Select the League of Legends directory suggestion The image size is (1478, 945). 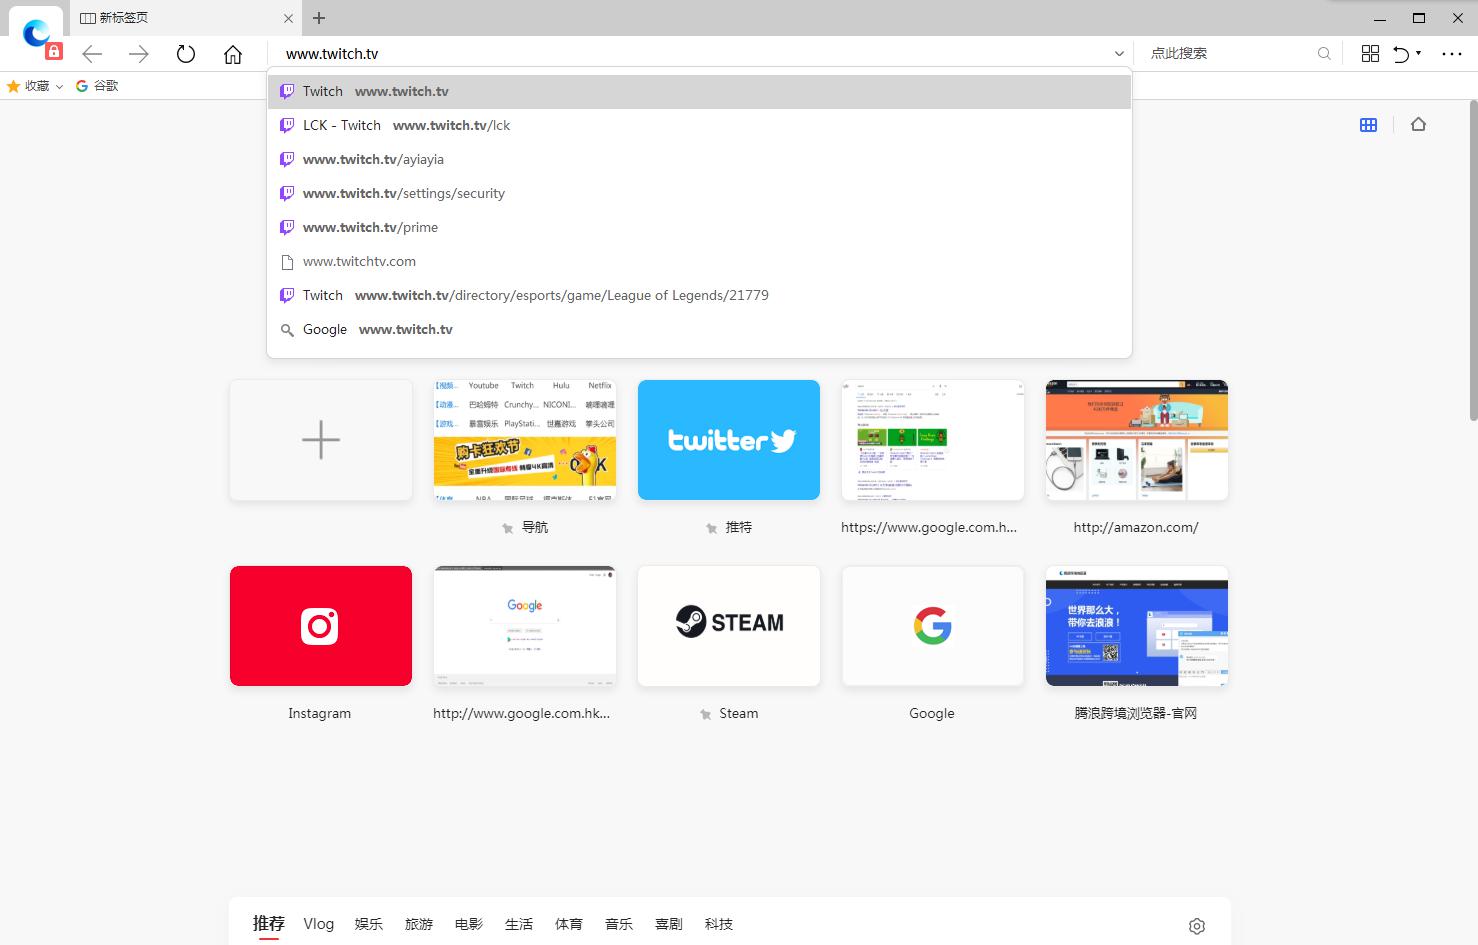coord(699,295)
